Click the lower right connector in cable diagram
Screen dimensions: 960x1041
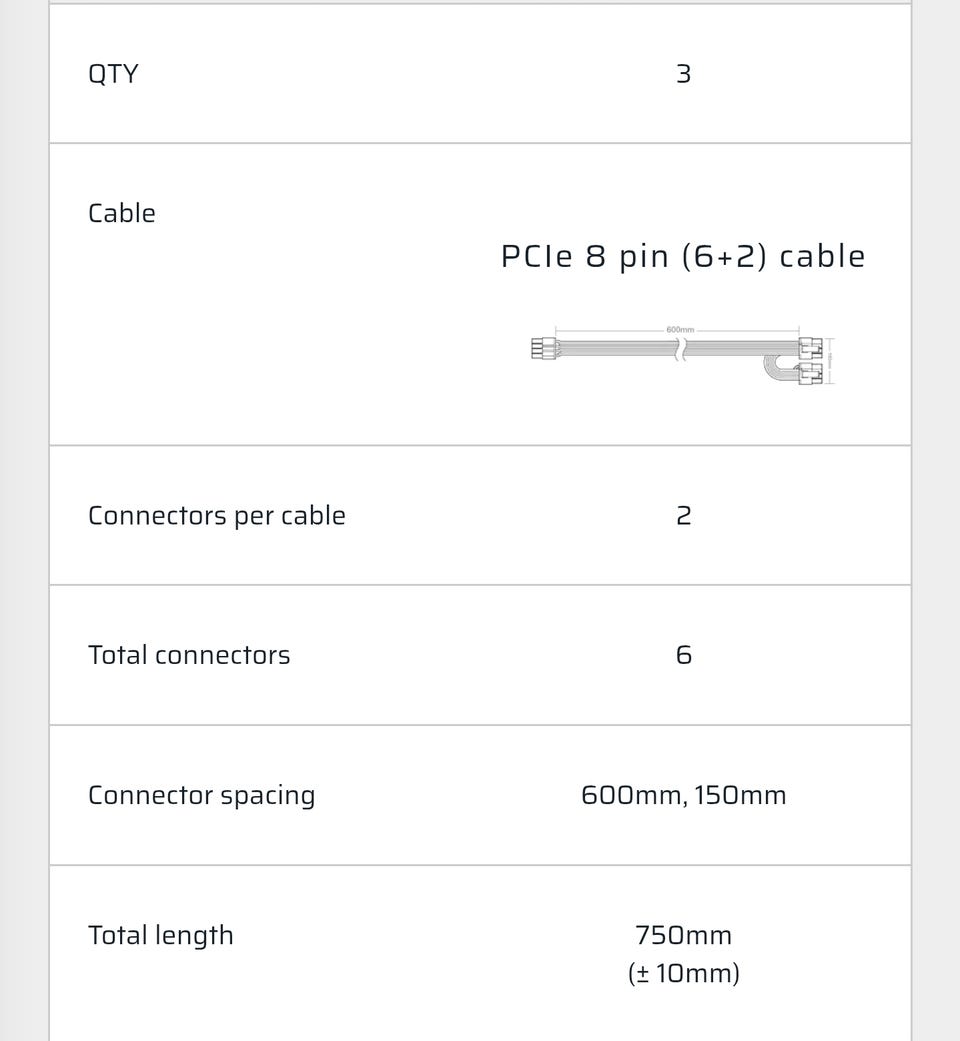[x=810, y=375]
